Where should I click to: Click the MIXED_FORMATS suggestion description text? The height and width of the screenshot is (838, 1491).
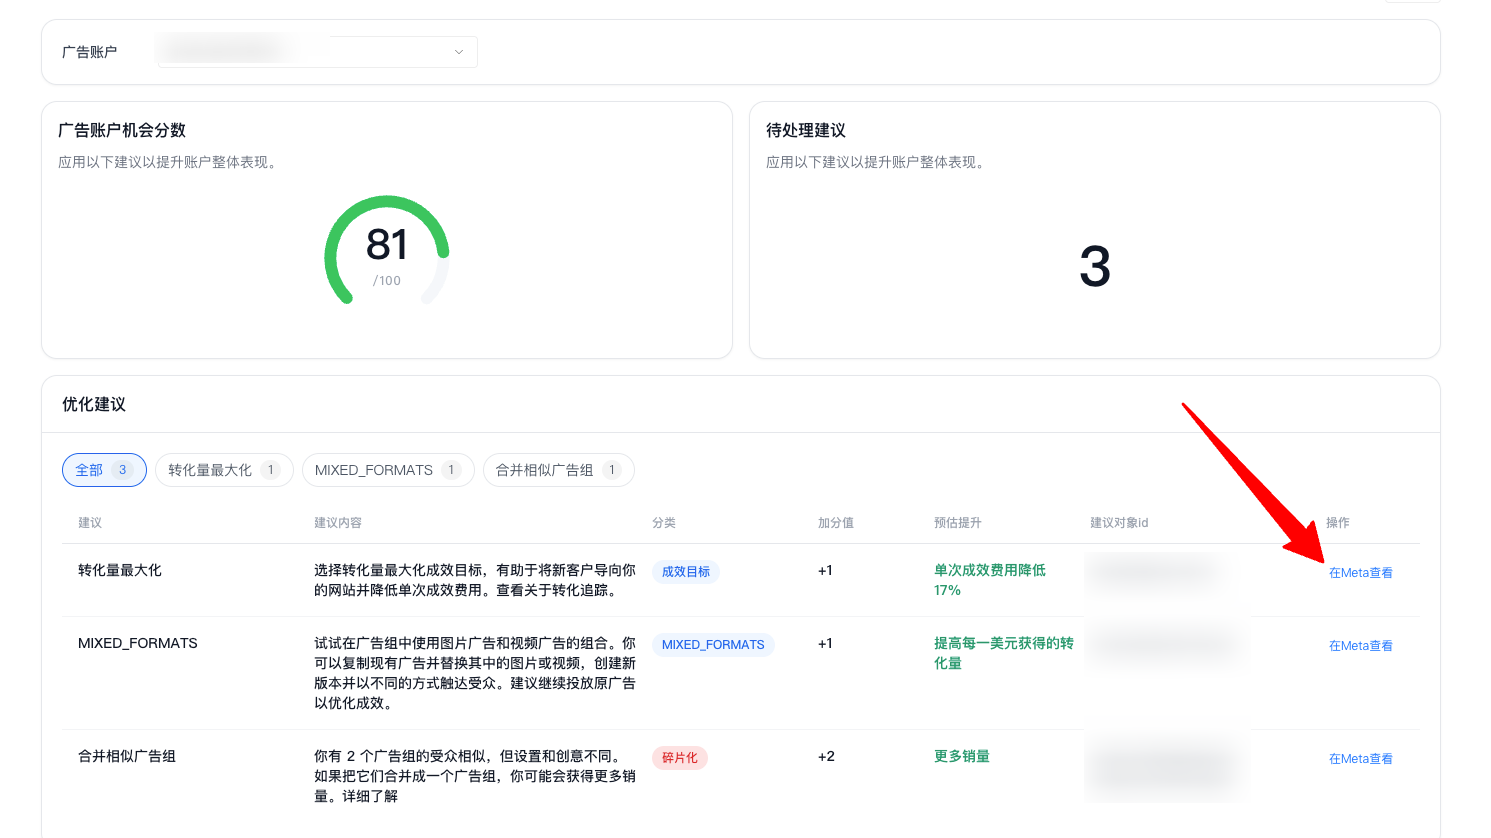click(475, 673)
